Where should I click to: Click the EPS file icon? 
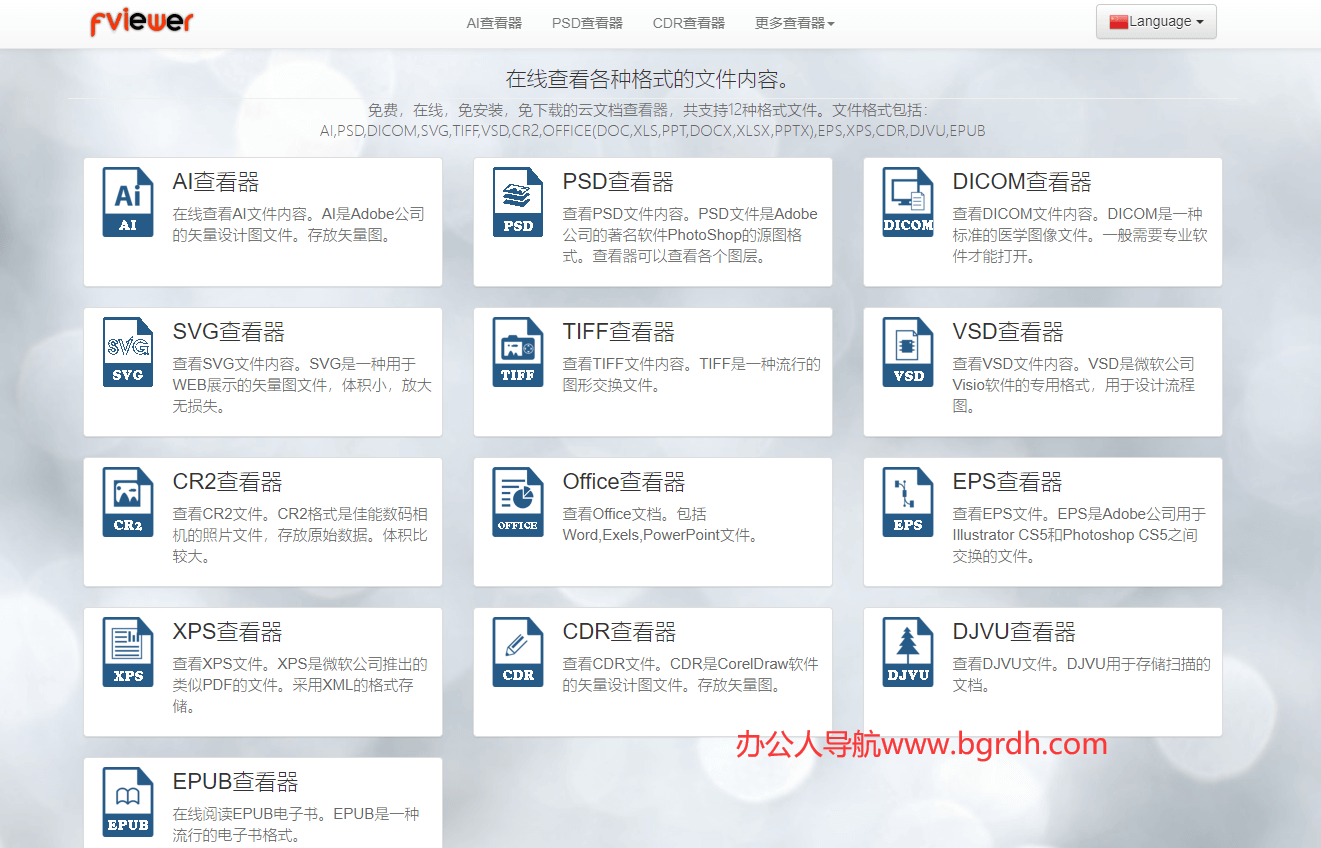pos(908,502)
